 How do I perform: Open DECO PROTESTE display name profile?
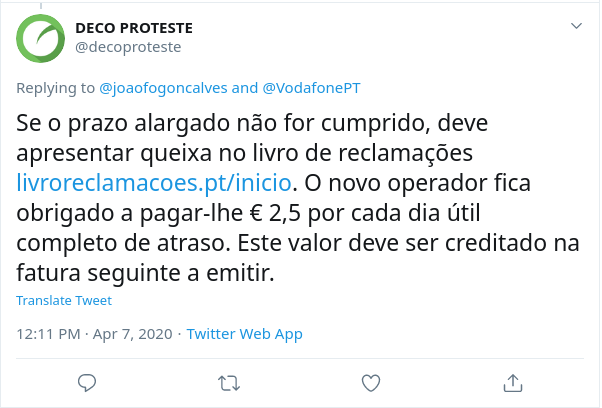click(x=134, y=28)
